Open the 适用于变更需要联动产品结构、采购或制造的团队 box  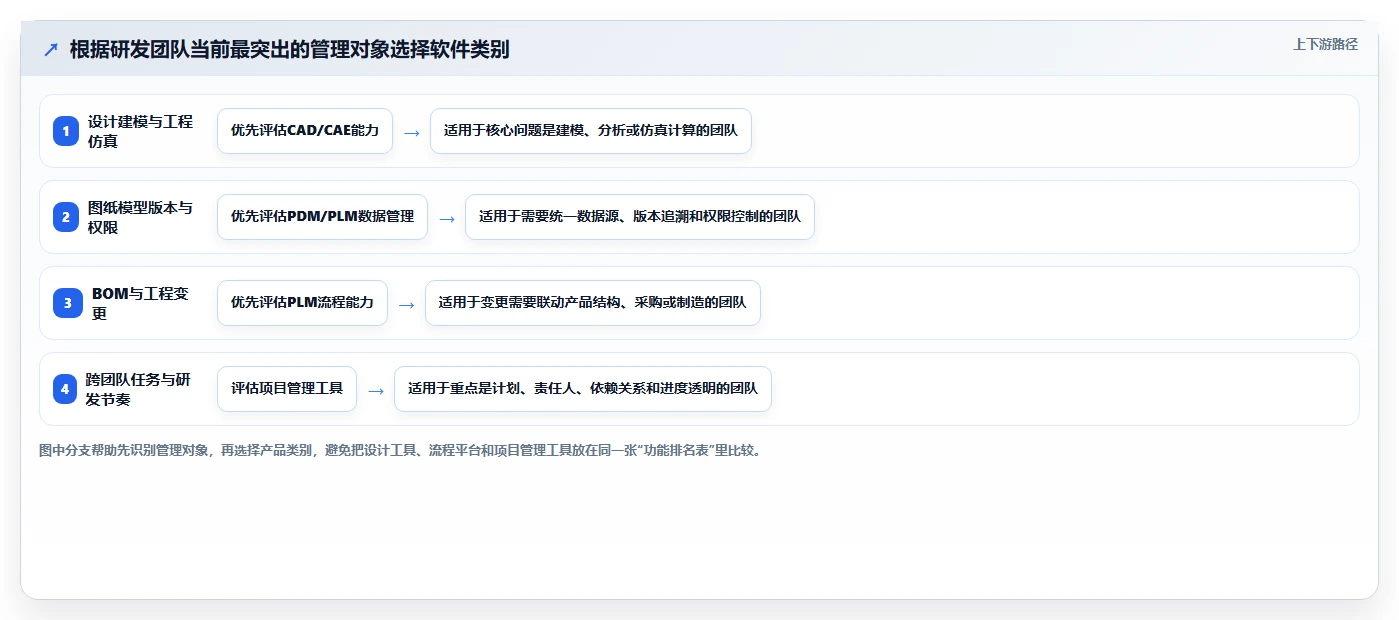coord(593,303)
